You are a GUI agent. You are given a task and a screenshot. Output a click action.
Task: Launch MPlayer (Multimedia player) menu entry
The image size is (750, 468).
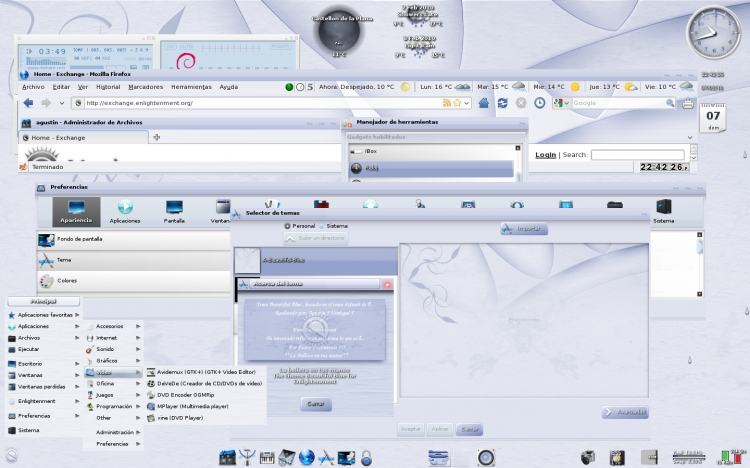pyautogui.click(x=206, y=406)
